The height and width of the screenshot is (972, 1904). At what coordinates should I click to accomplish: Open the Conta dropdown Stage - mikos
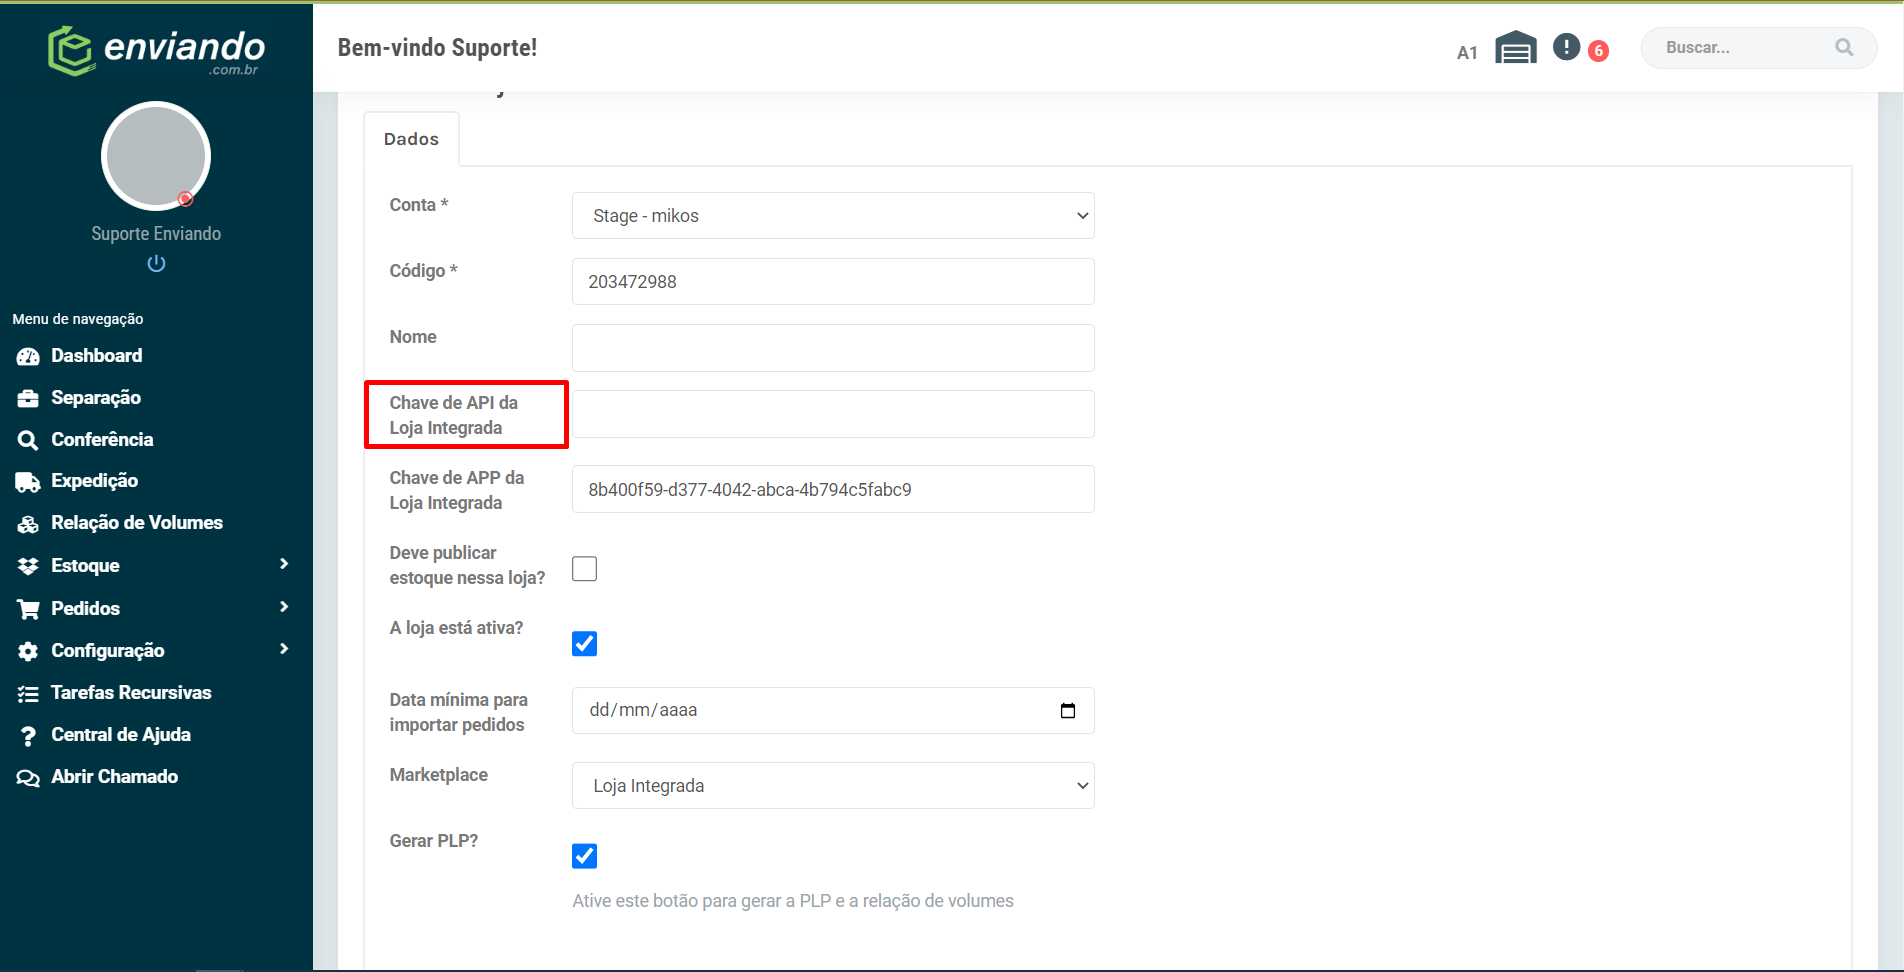coord(833,216)
